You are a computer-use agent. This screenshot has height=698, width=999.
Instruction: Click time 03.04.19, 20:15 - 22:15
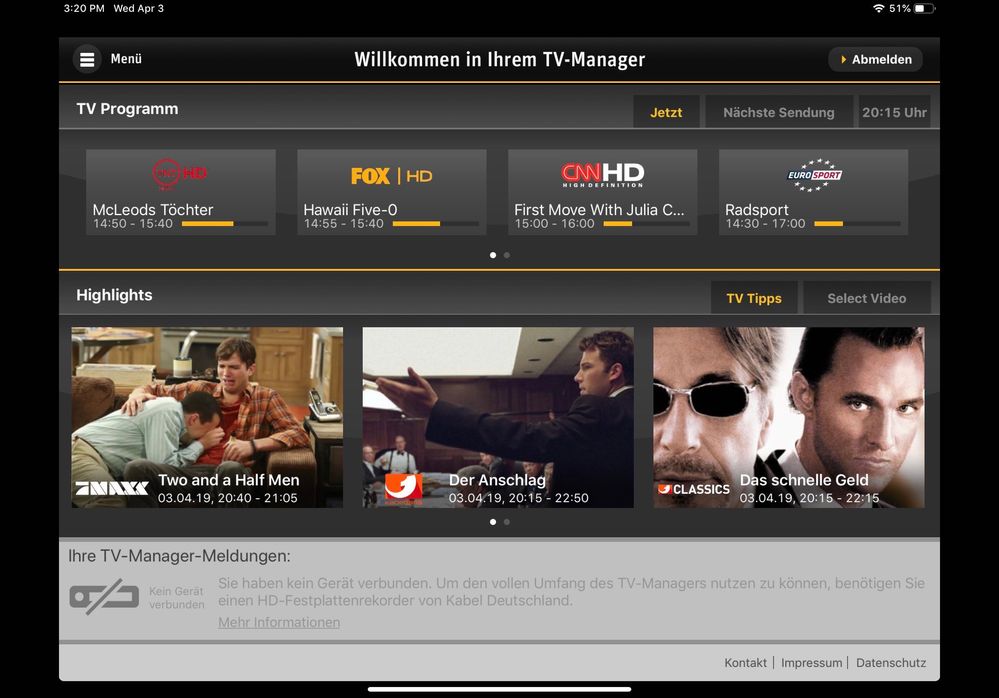pos(809,498)
